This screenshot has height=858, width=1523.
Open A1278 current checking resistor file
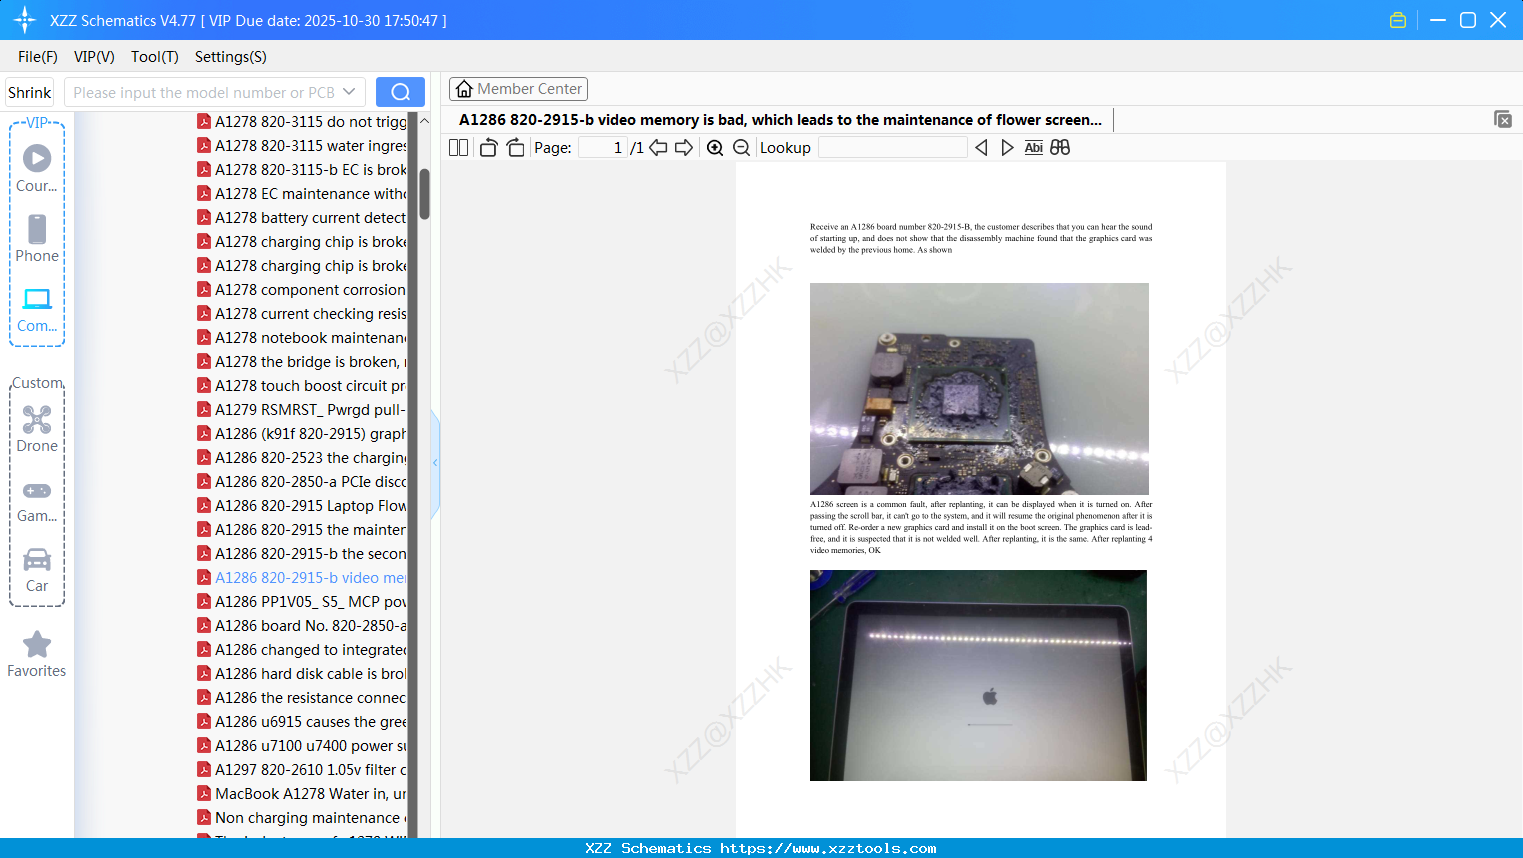pos(301,313)
